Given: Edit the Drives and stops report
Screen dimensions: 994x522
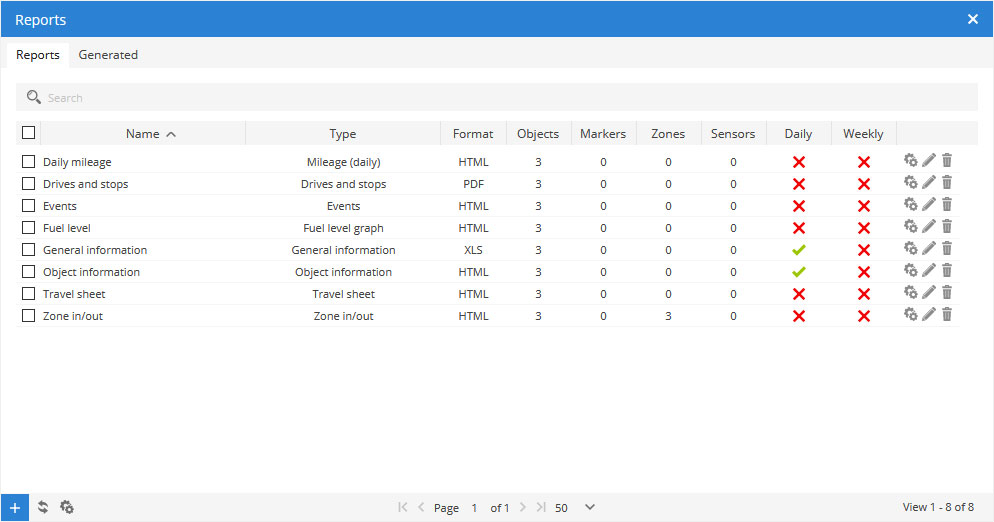Looking at the screenshot, I should point(929,183).
